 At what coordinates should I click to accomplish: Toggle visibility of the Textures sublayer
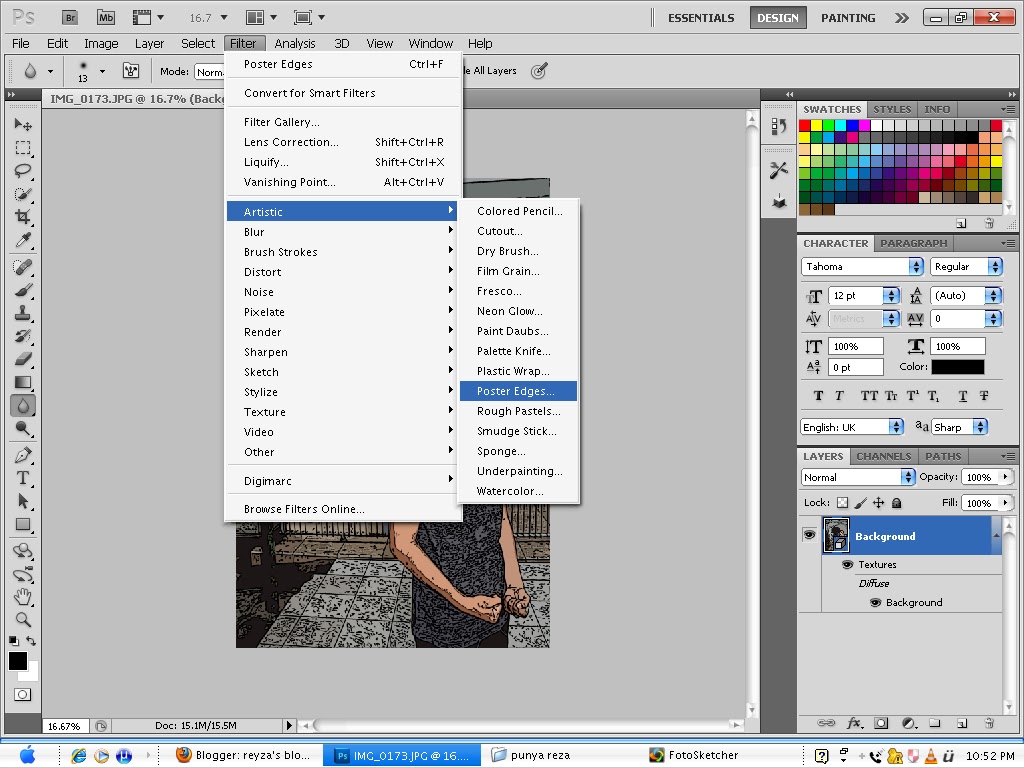(x=848, y=564)
